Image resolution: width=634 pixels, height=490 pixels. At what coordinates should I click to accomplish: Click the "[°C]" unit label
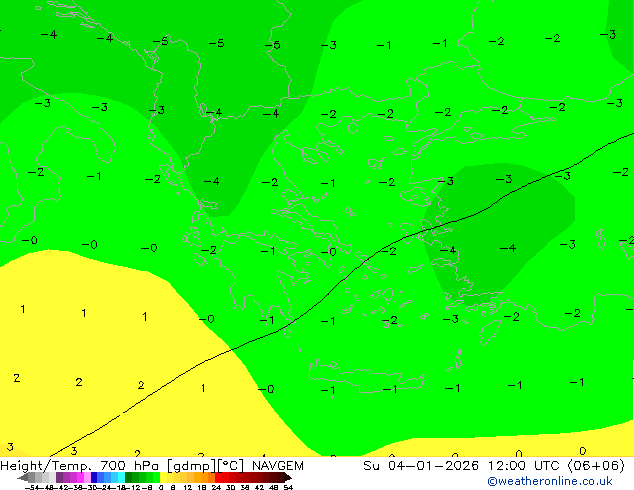tap(231, 466)
